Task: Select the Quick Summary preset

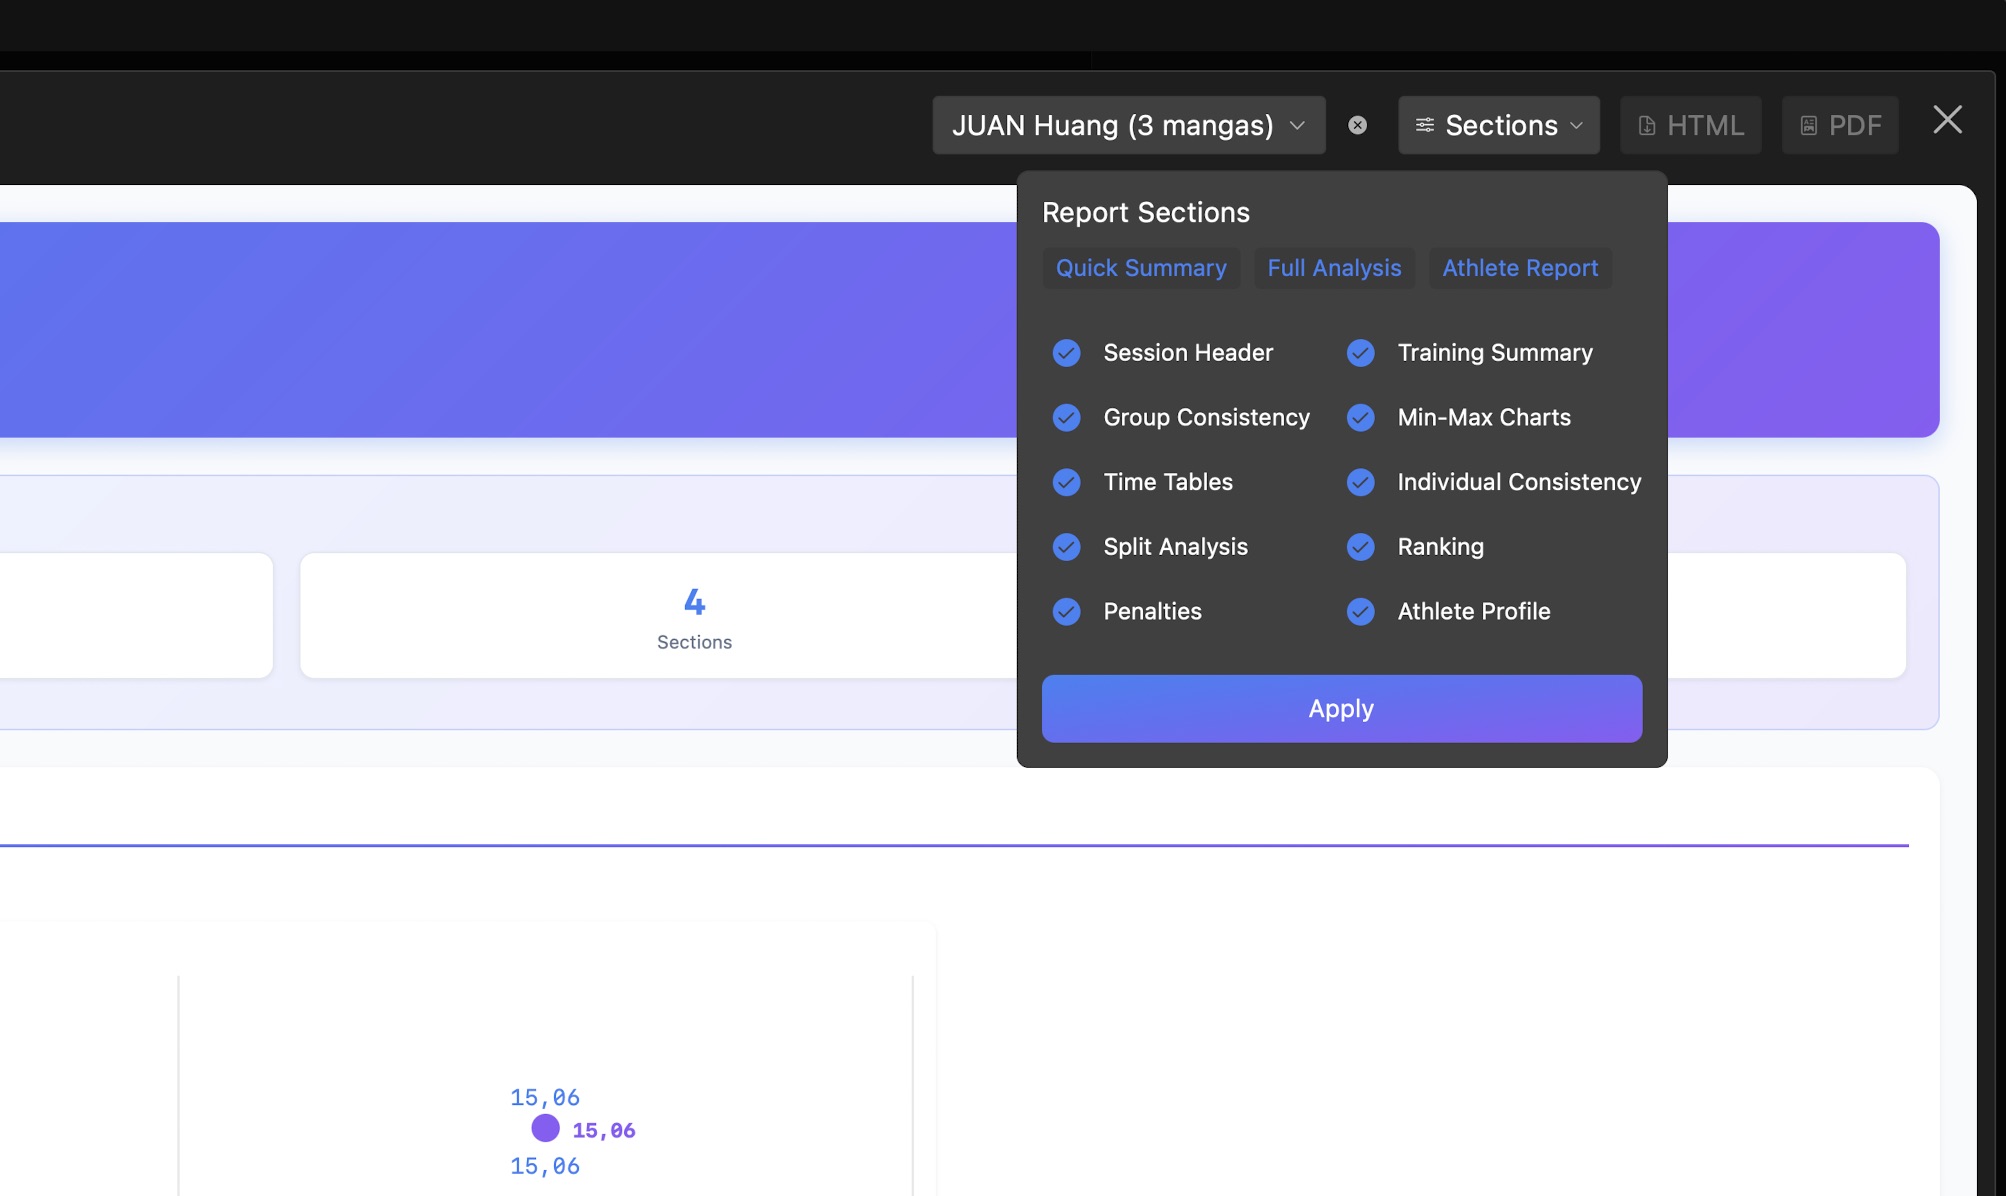Action: 1141,268
